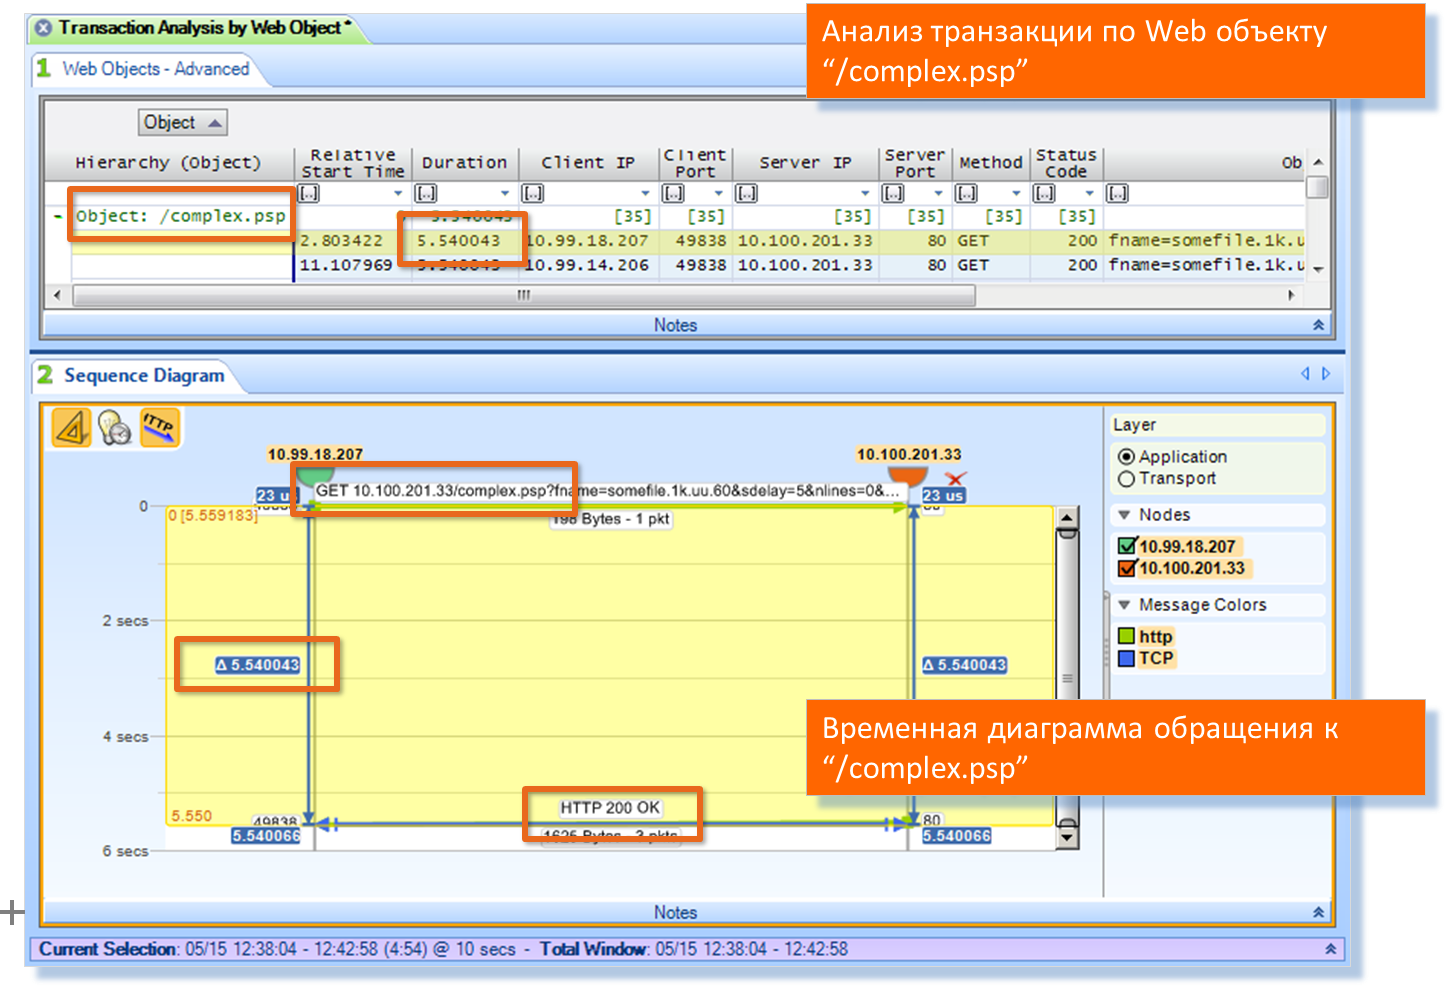Viewport: 1447px width, 988px height.
Task: Click the table horizontal scrollbar thumb
Action: (524, 295)
